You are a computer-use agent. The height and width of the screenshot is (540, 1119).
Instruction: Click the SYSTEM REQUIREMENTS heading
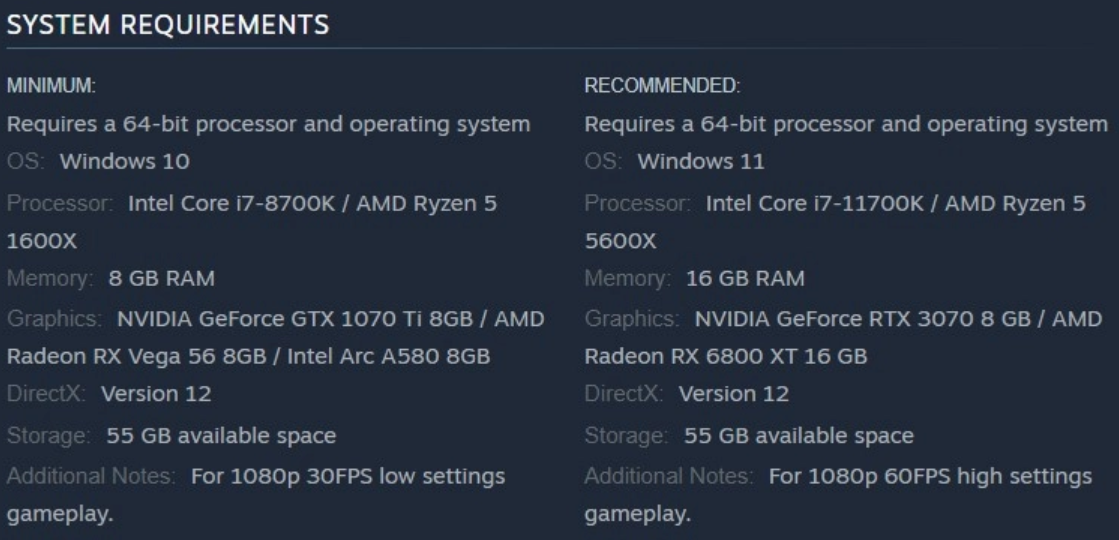[x=168, y=25]
